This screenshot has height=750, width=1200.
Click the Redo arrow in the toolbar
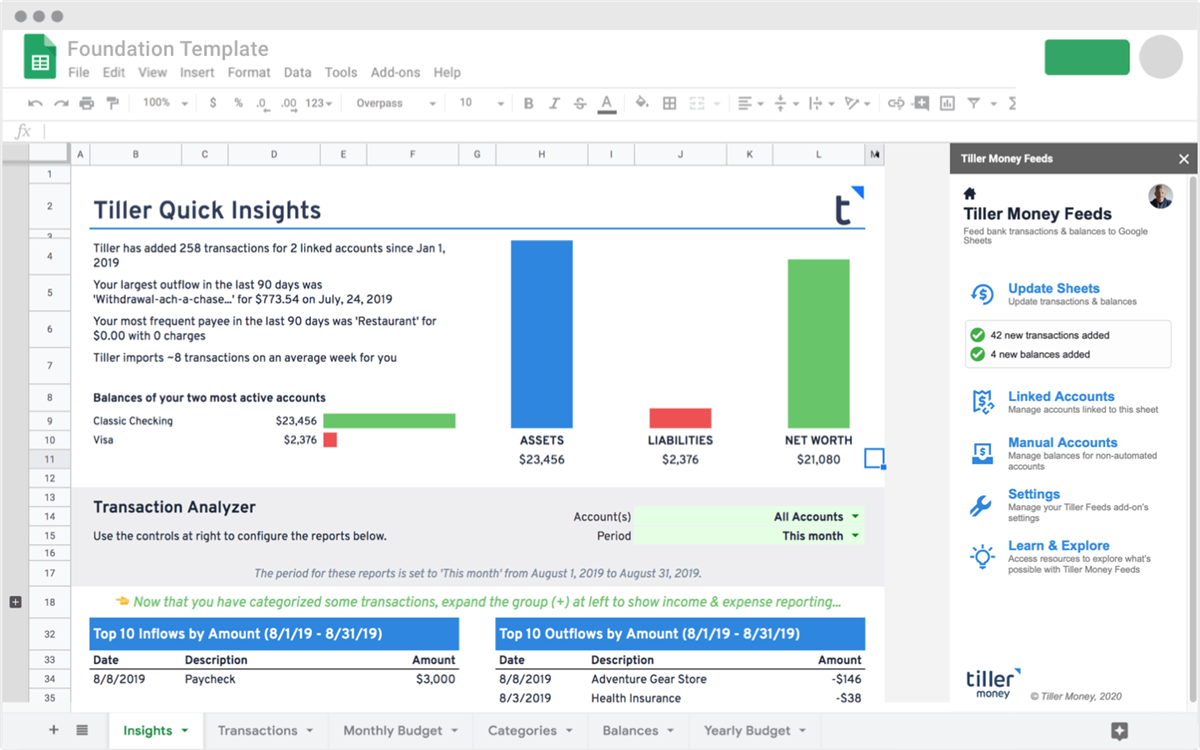[x=61, y=103]
